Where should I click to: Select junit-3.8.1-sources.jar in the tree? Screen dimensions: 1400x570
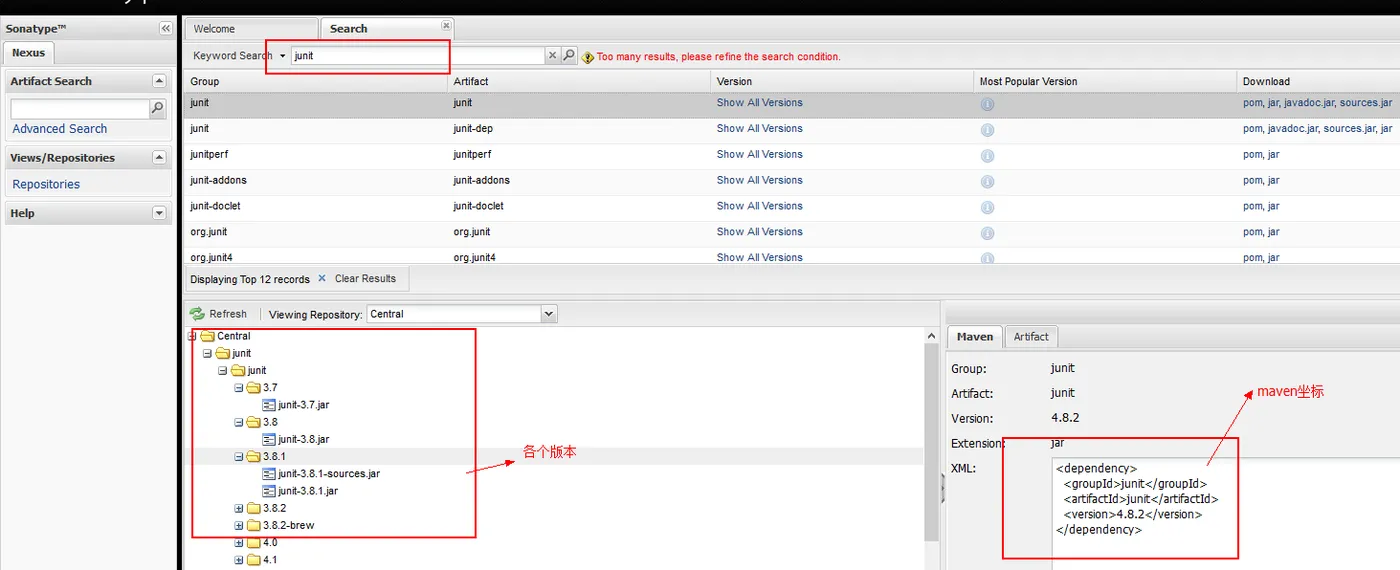(329, 473)
